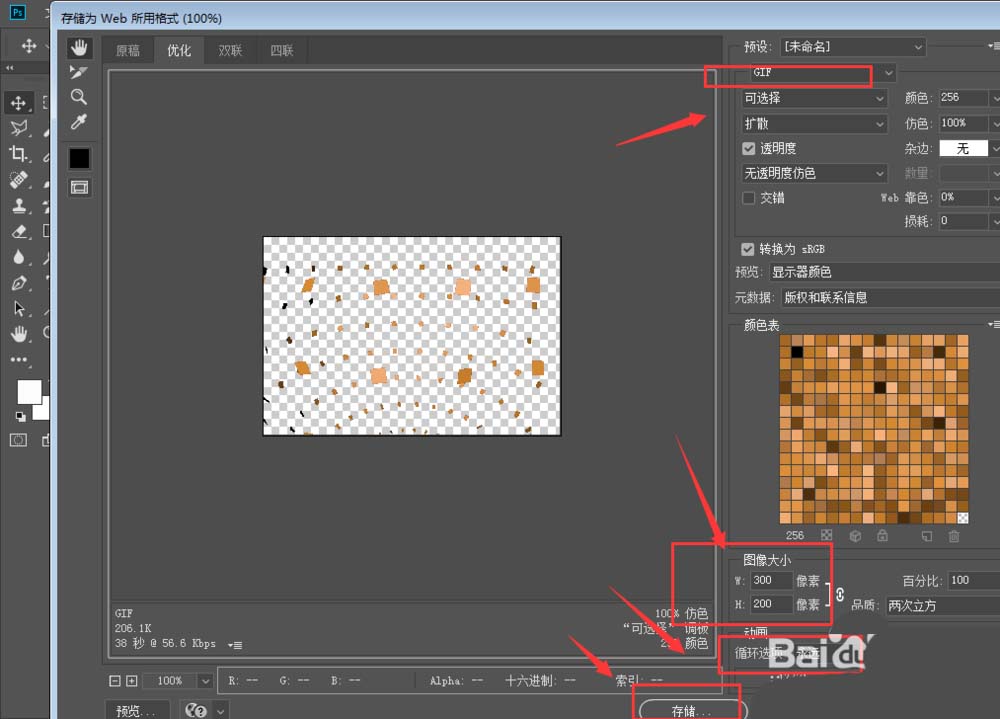1000x719 pixels.
Task: Select the Spot Healing bandage tool
Action: 18,179
